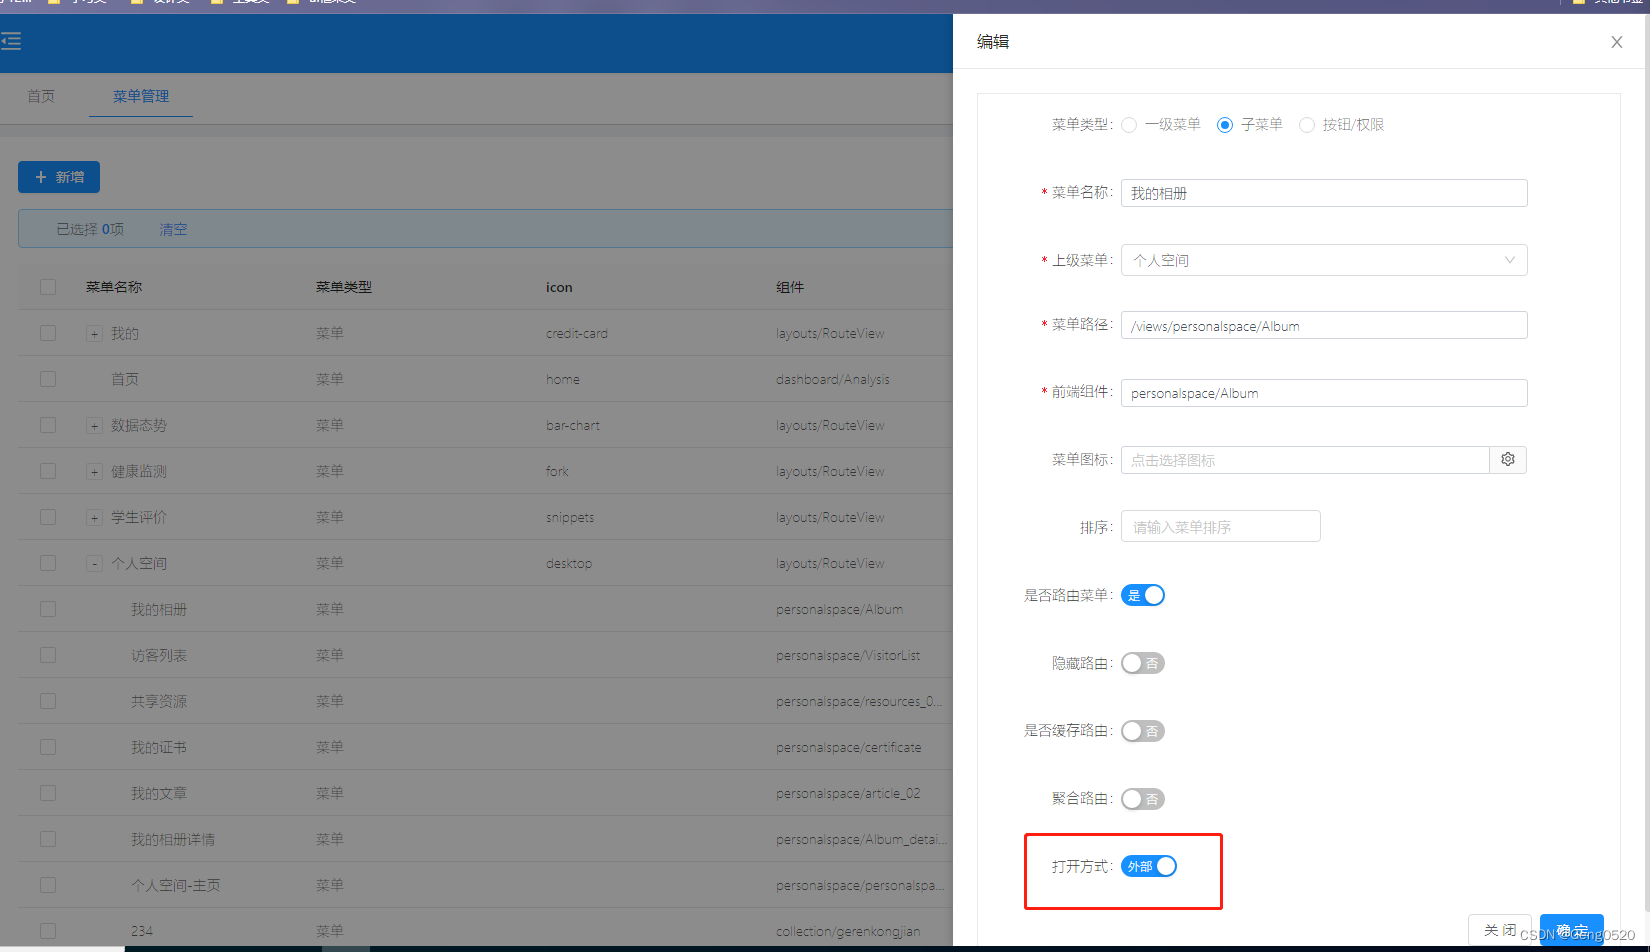Check the checkbox for the 我的证书 row

pos(48,747)
